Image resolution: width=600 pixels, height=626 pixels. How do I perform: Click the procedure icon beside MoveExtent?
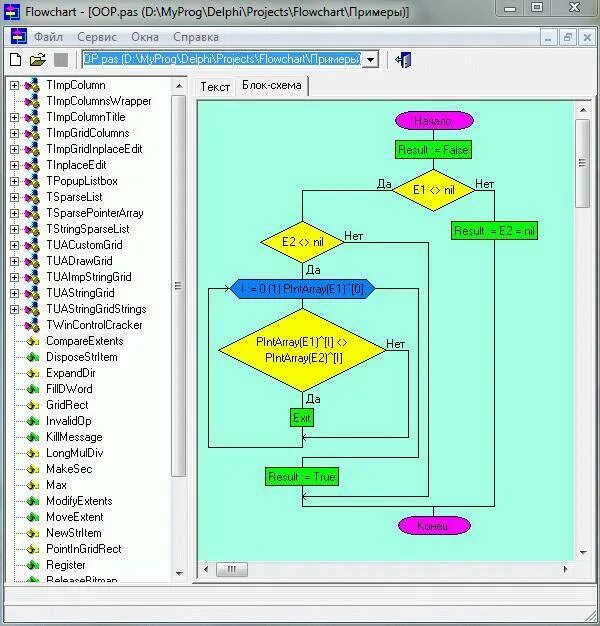[x=33, y=517]
